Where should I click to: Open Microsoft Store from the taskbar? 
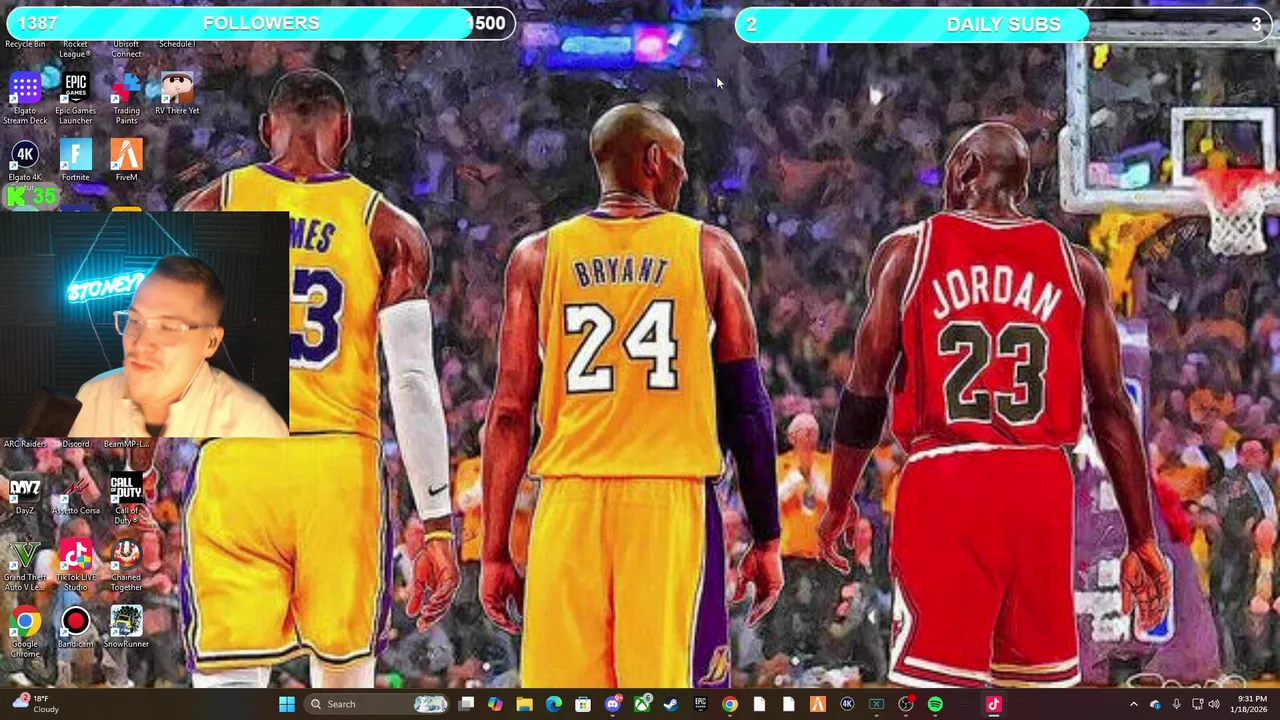point(583,704)
